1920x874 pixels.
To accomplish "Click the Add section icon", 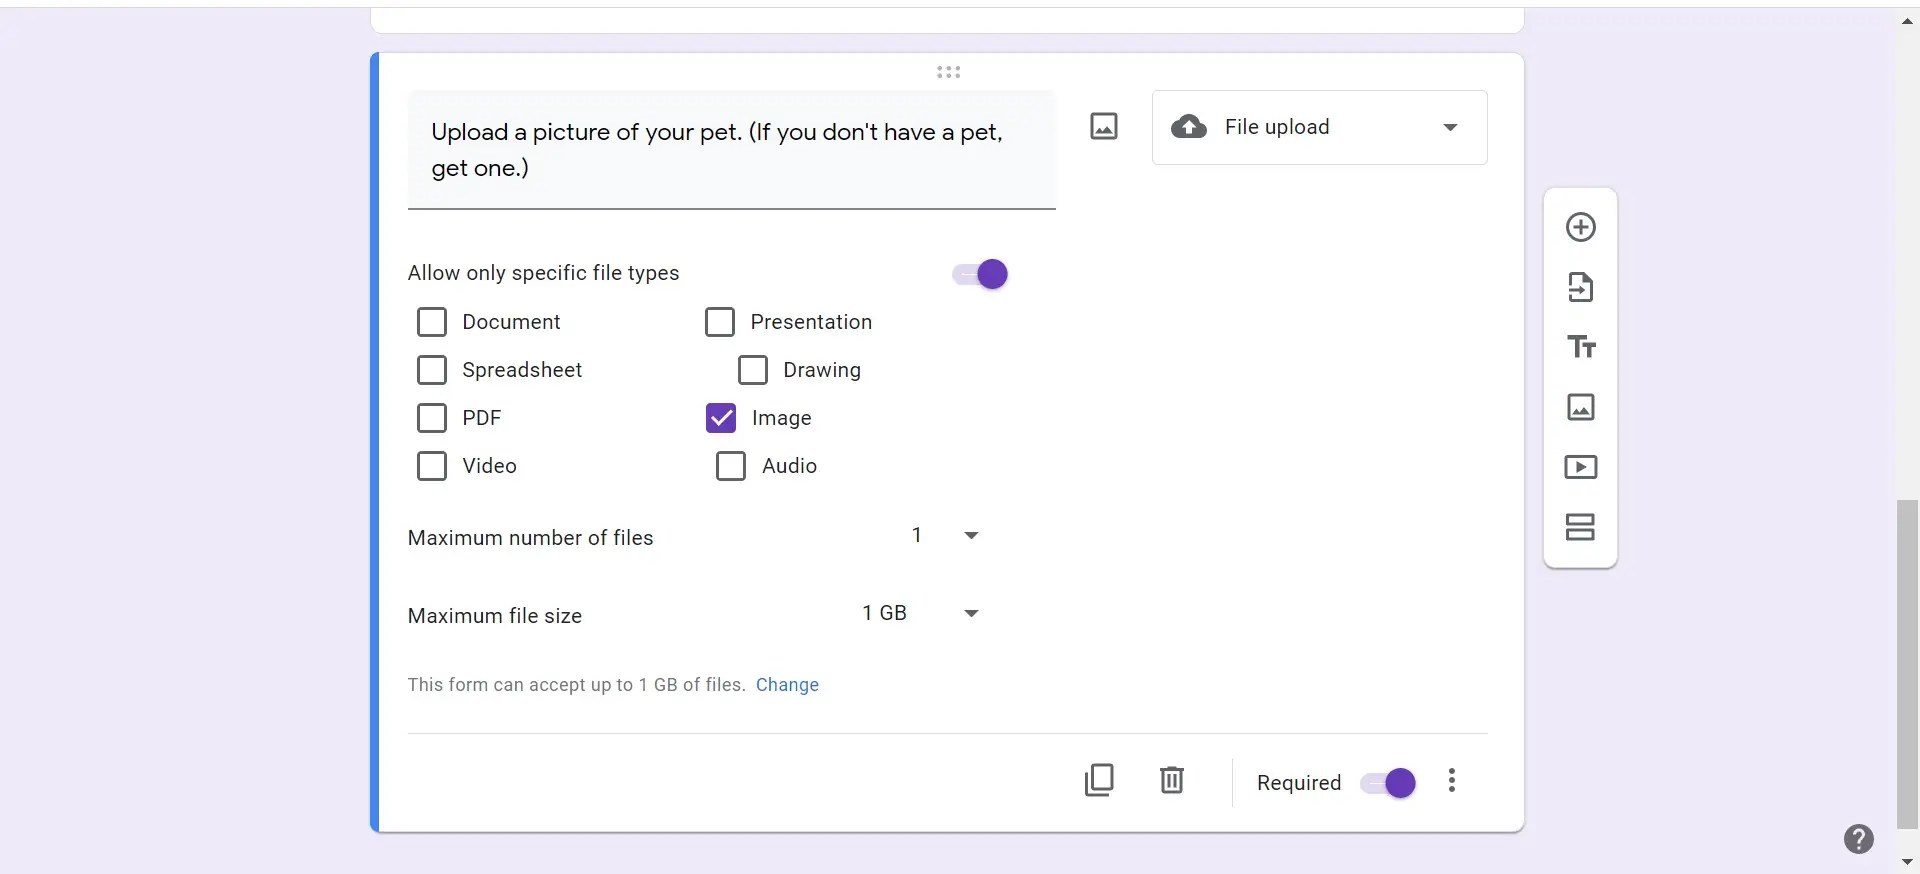I will (1580, 527).
